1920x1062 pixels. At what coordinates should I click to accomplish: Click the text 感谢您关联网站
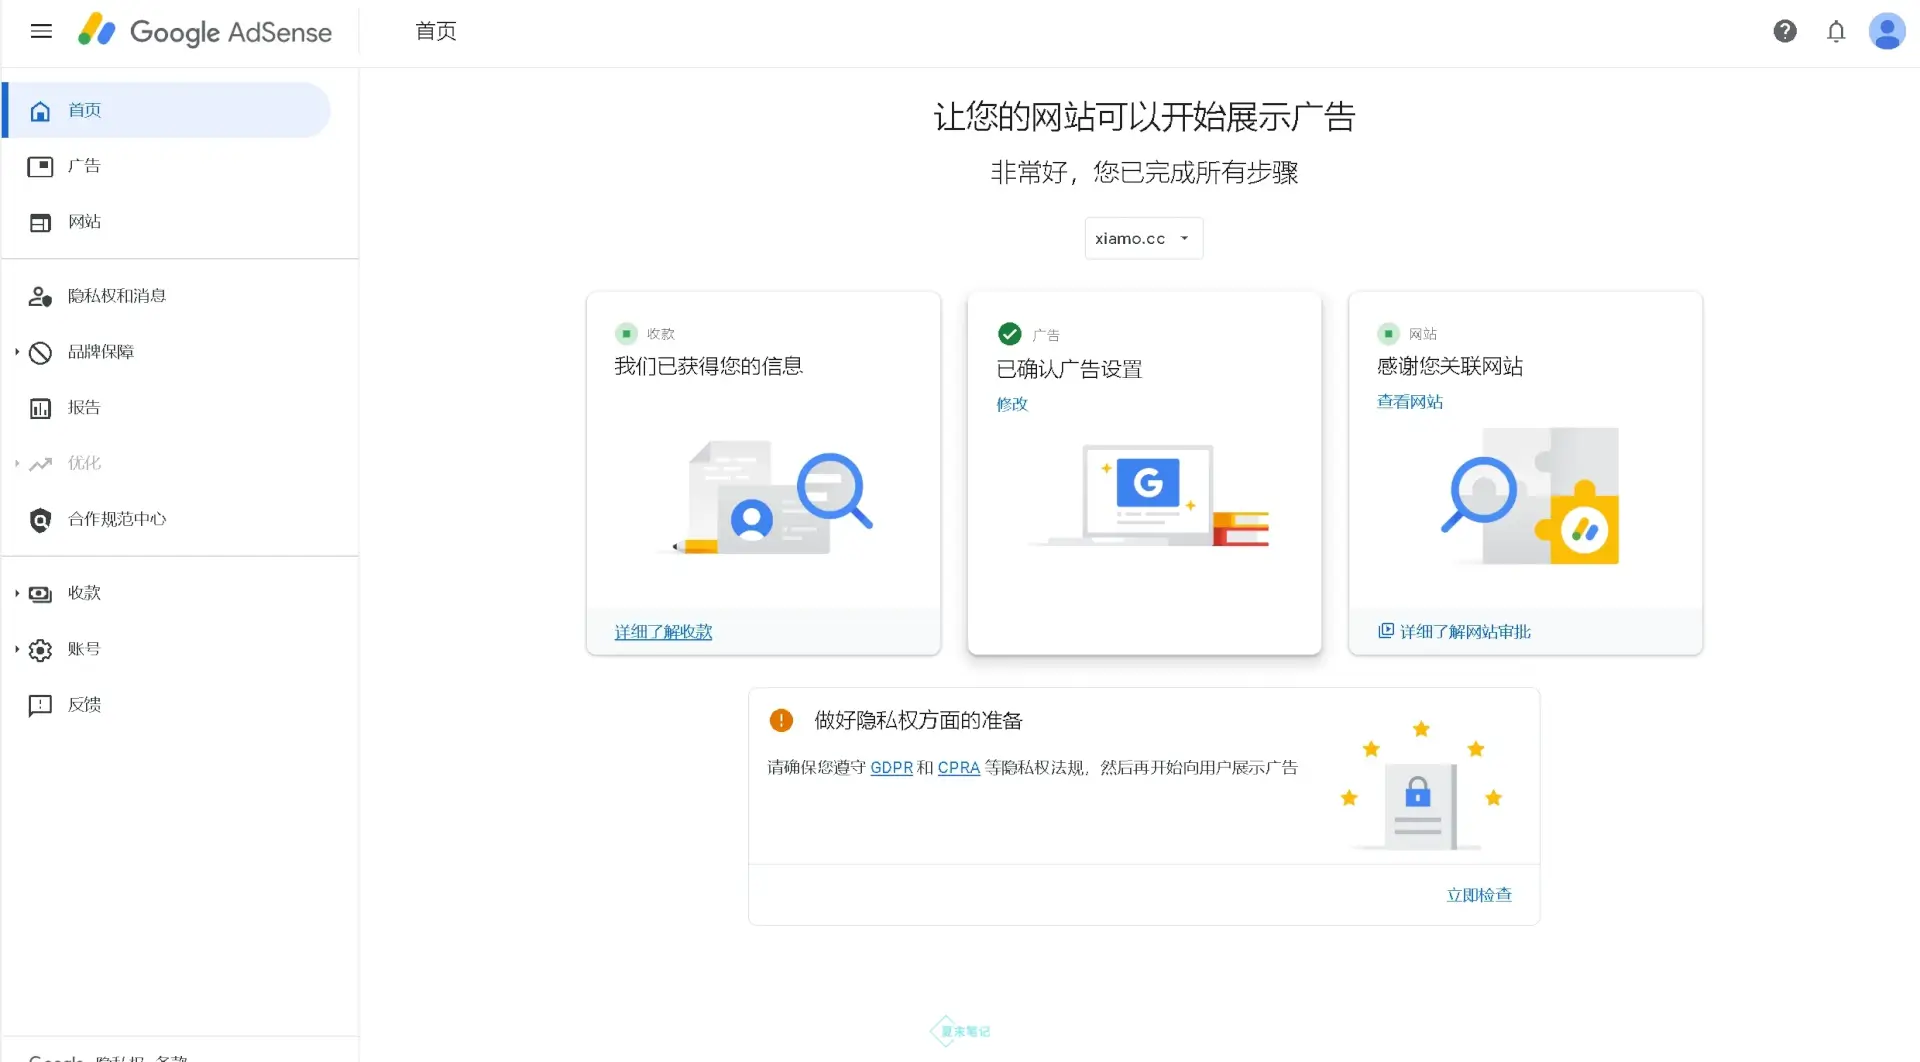[x=1450, y=366]
